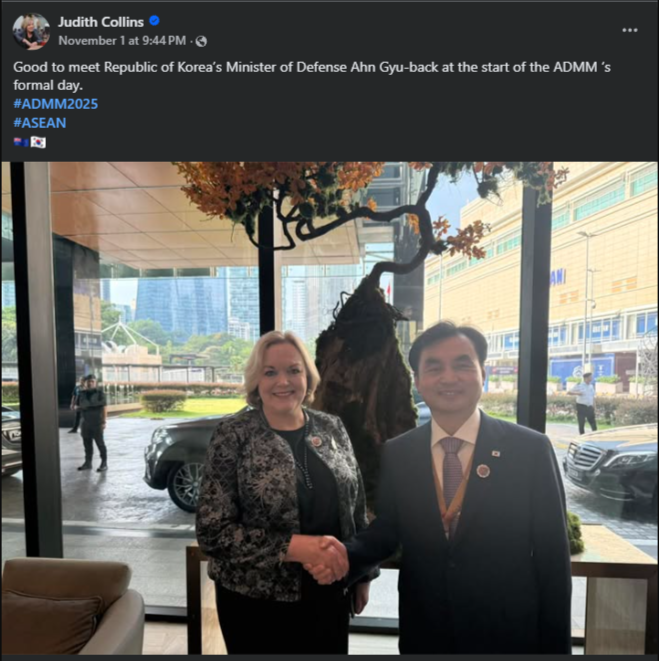Viewport: 659px width, 661px height.
Task: Click the globe public audience icon
Action: tap(201, 41)
